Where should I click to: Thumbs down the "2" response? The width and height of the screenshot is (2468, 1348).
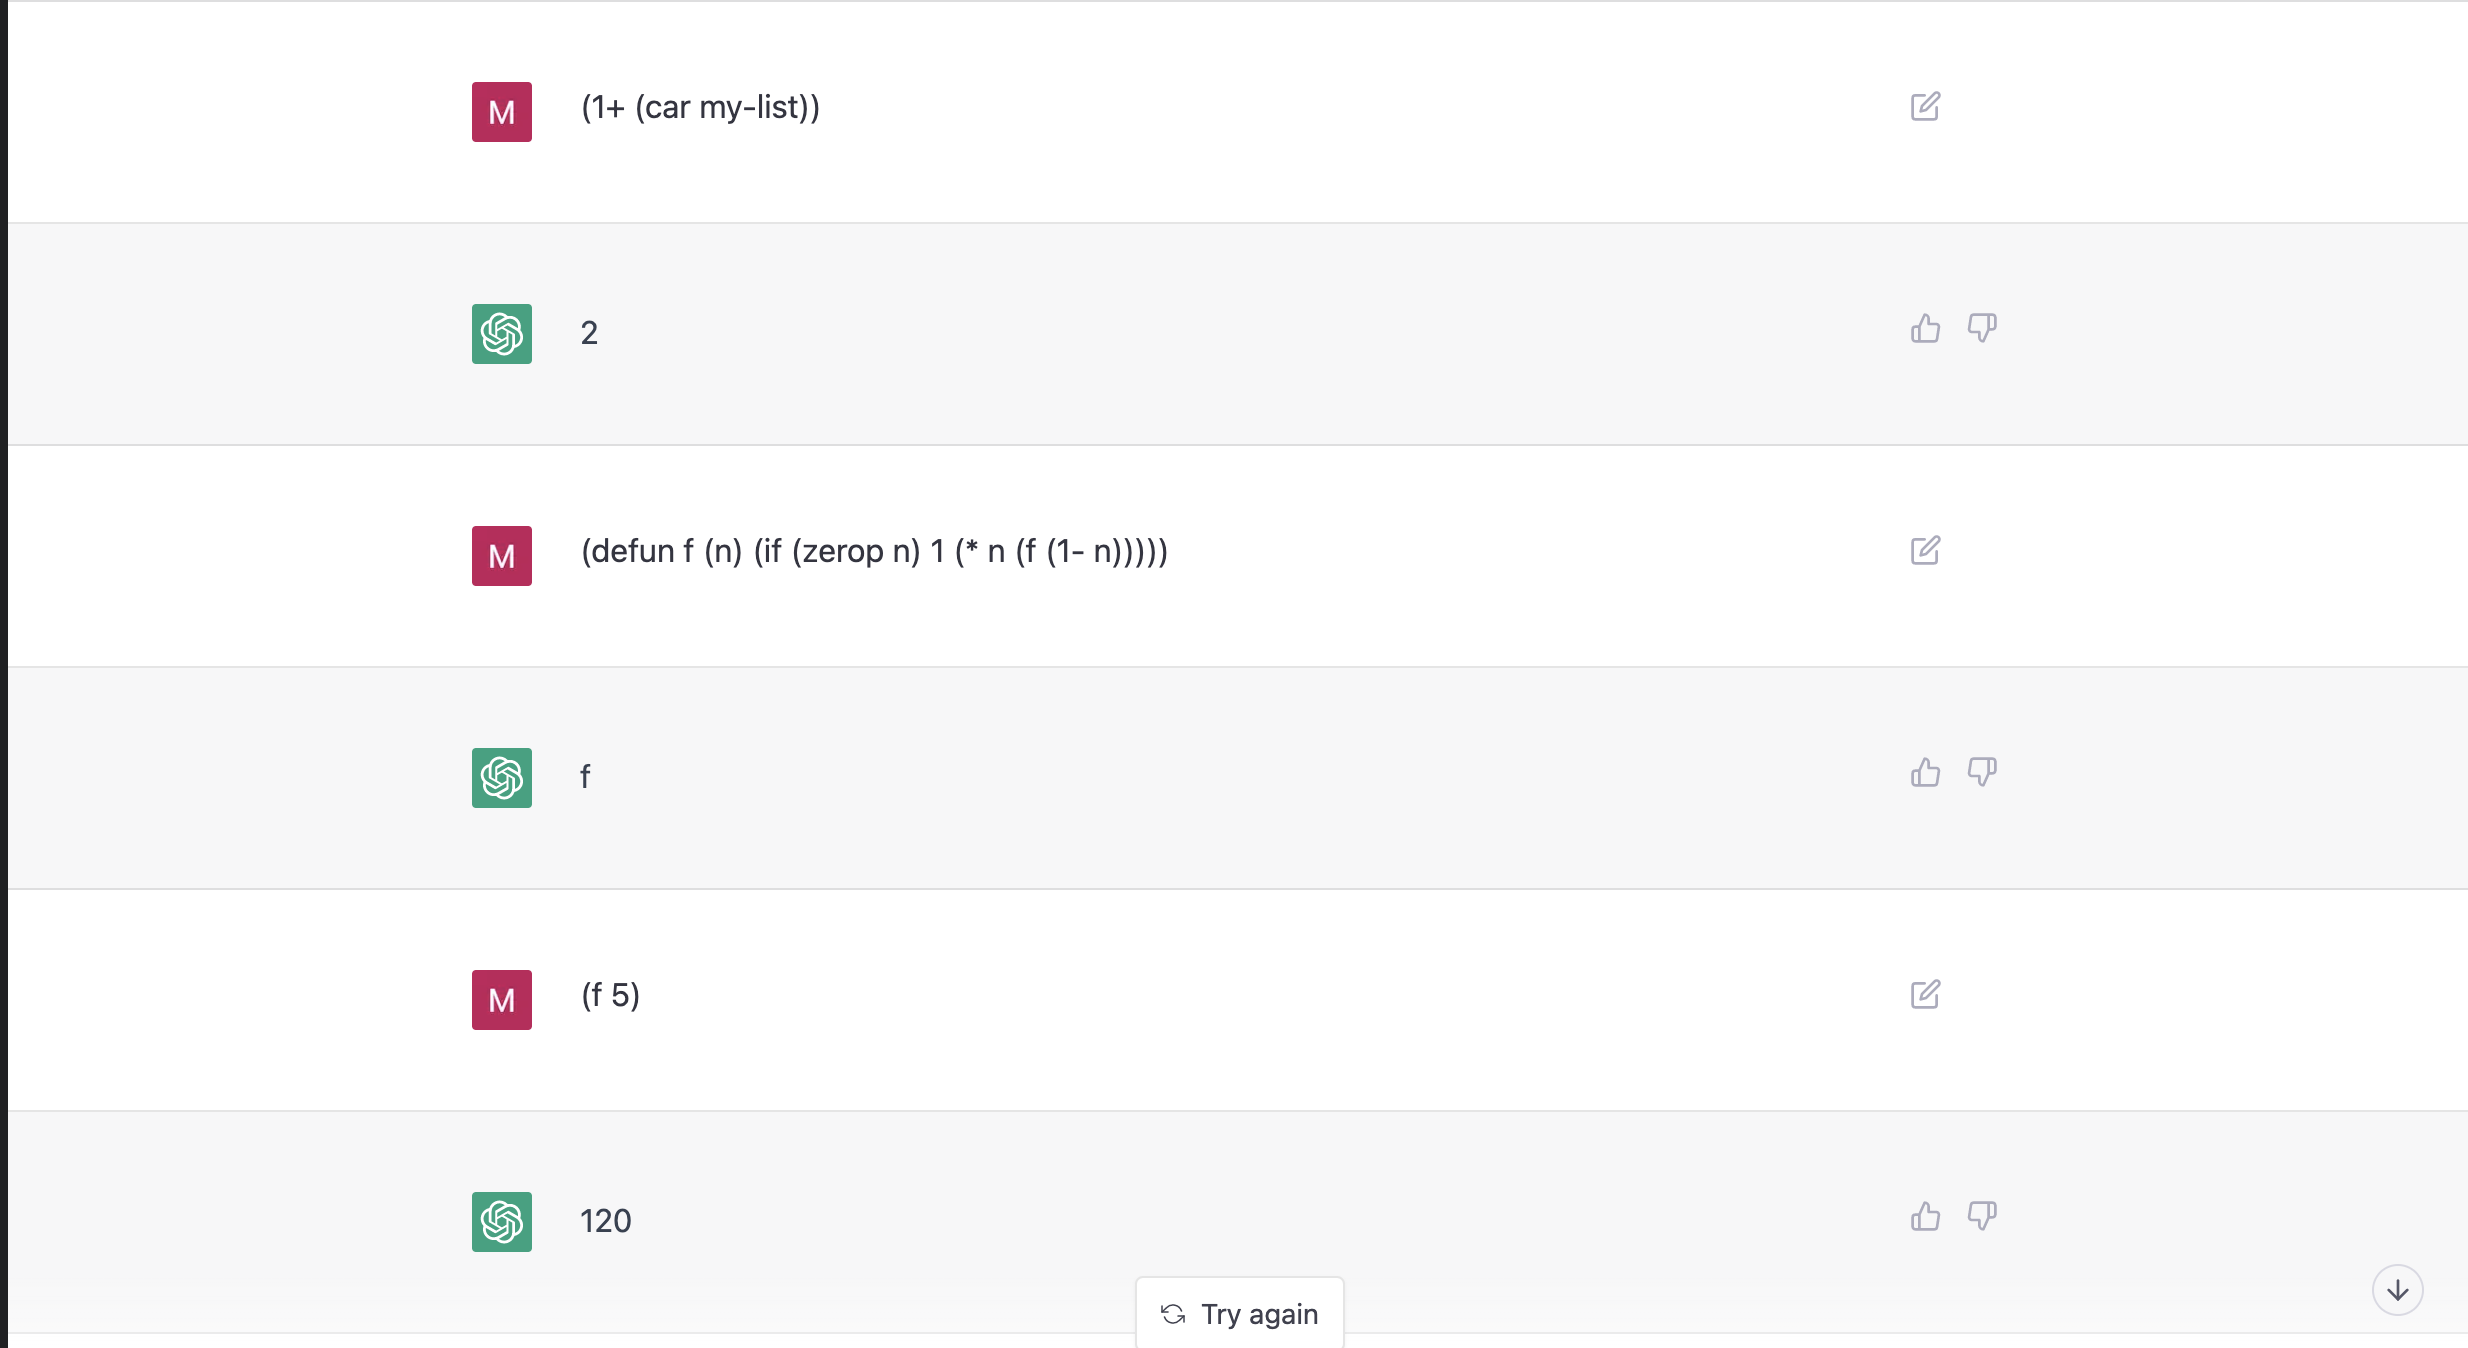[x=1982, y=328]
